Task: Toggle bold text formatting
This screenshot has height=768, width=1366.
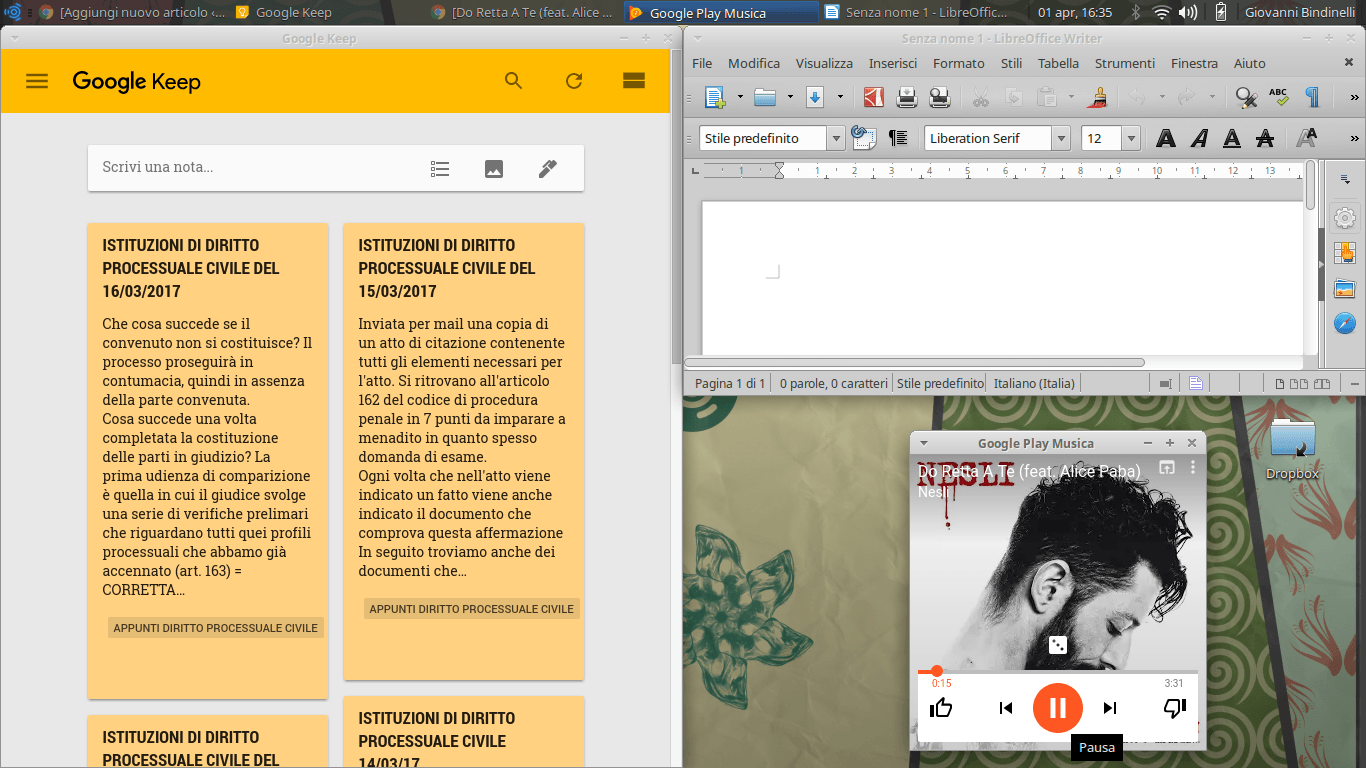Action: tap(1165, 139)
